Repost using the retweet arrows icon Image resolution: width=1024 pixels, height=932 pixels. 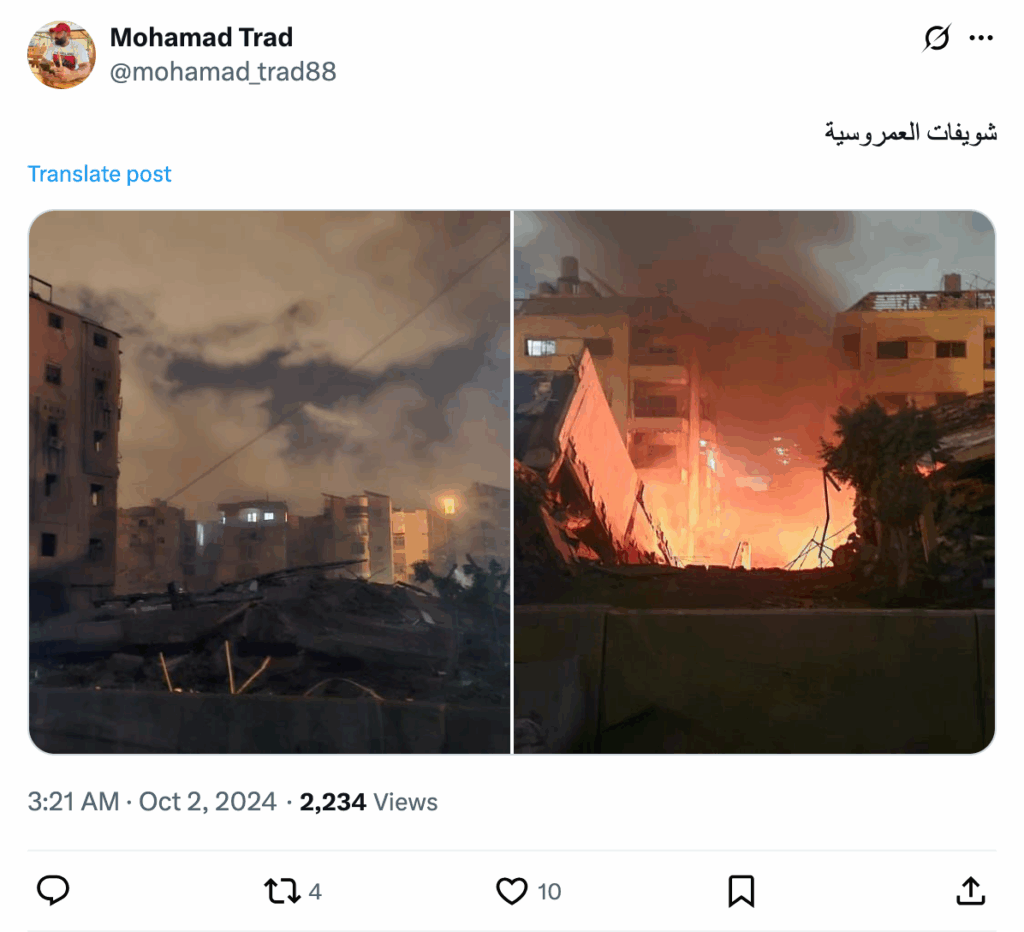tap(282, 891)
